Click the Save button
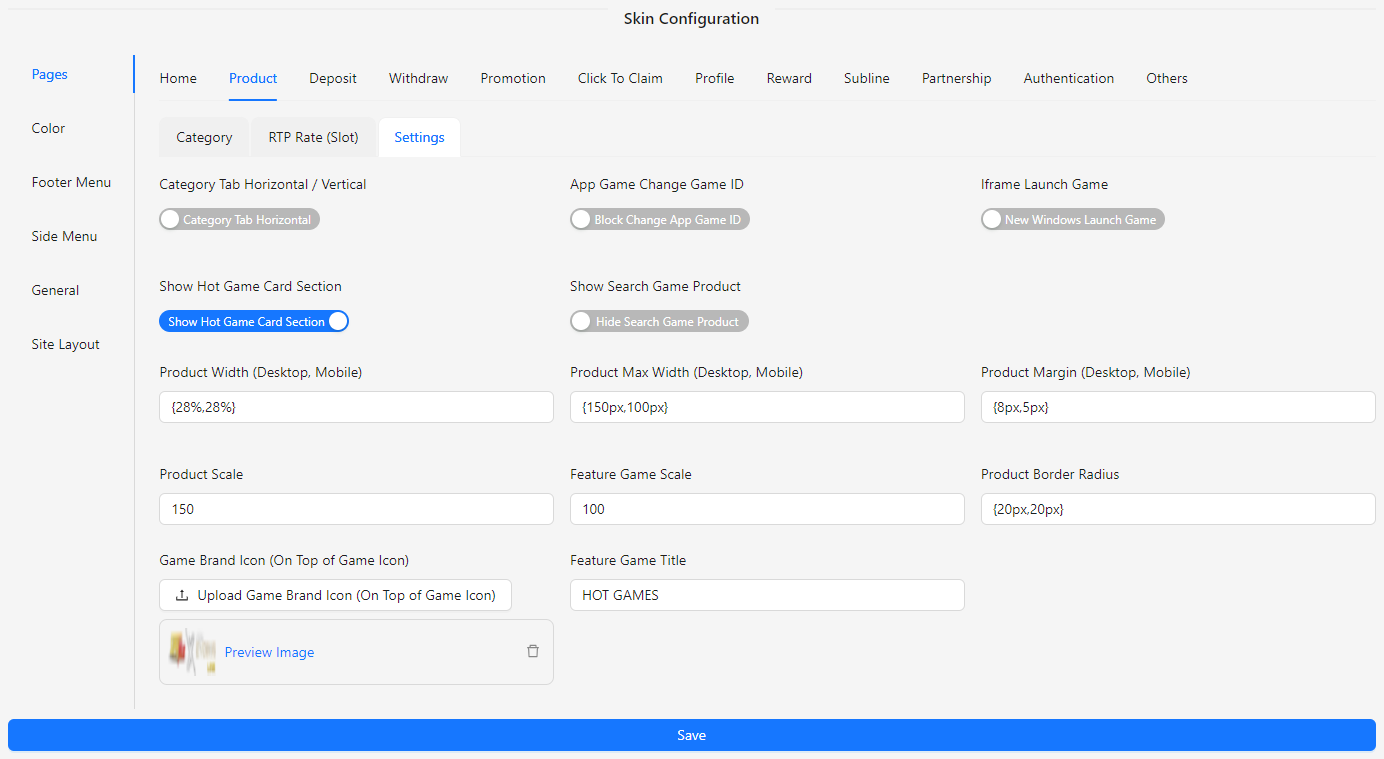Image resolution: width=1384 pixels, height=759 pixels. click(x=691, y=734)
